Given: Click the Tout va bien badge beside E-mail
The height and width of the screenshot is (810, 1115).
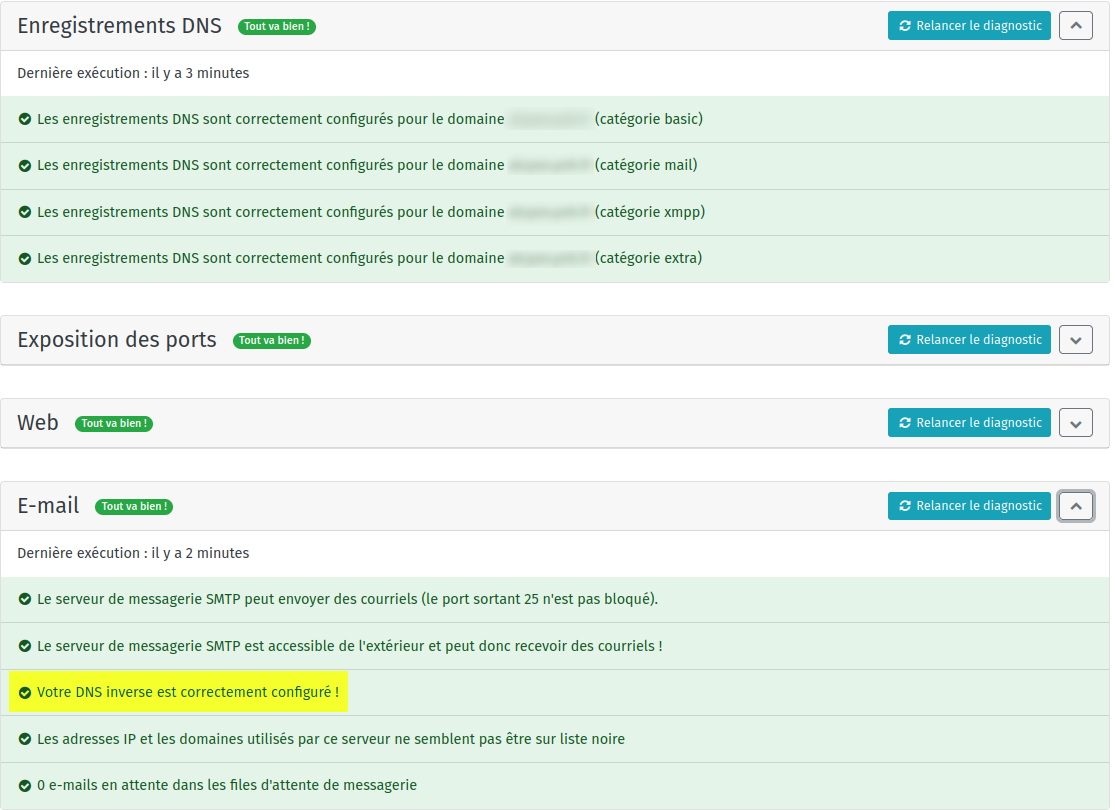Looking at the screenshot, I should tap(134, 507).
